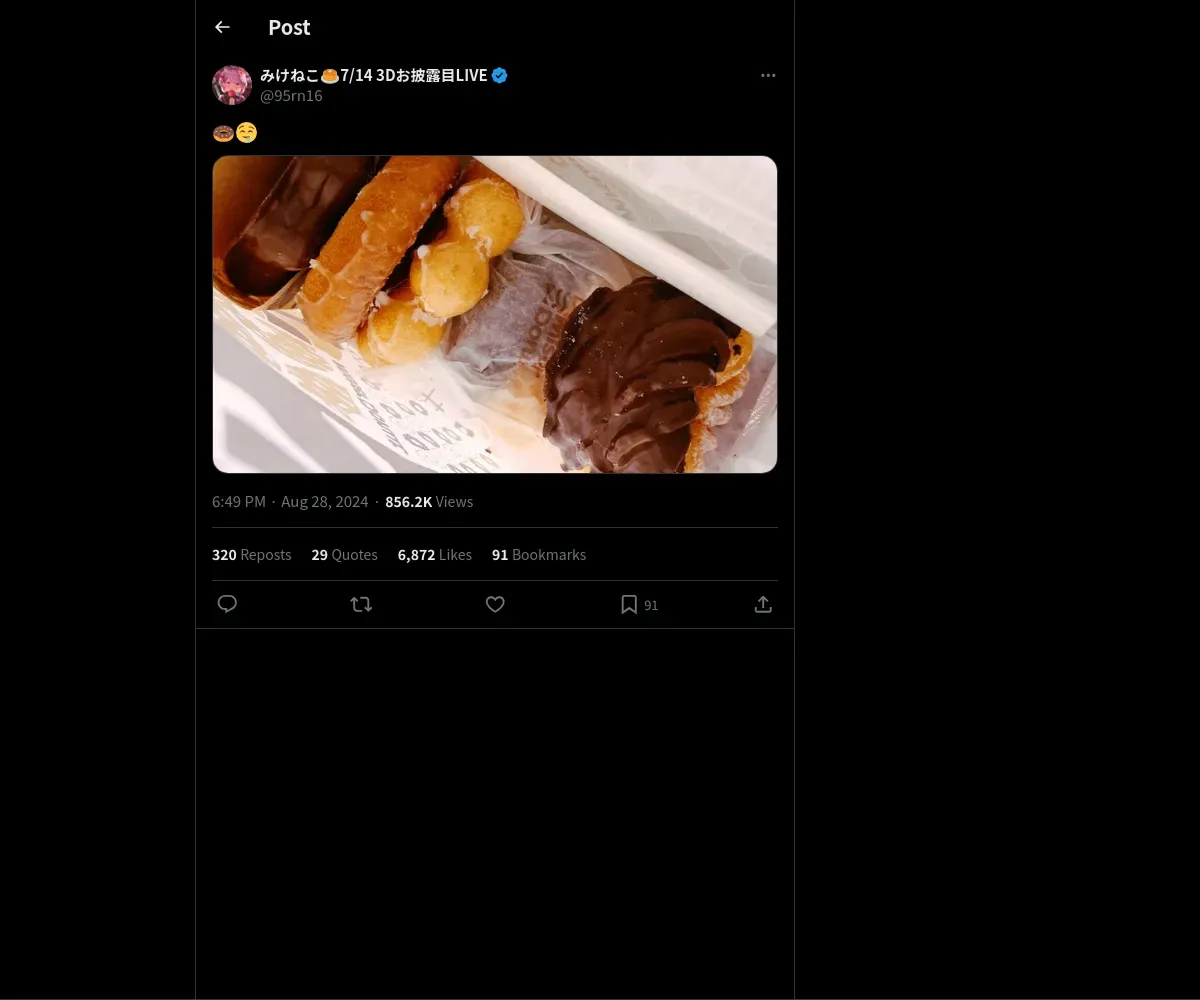
Task: Share the post using the upload icon
Action: point(763,604)
